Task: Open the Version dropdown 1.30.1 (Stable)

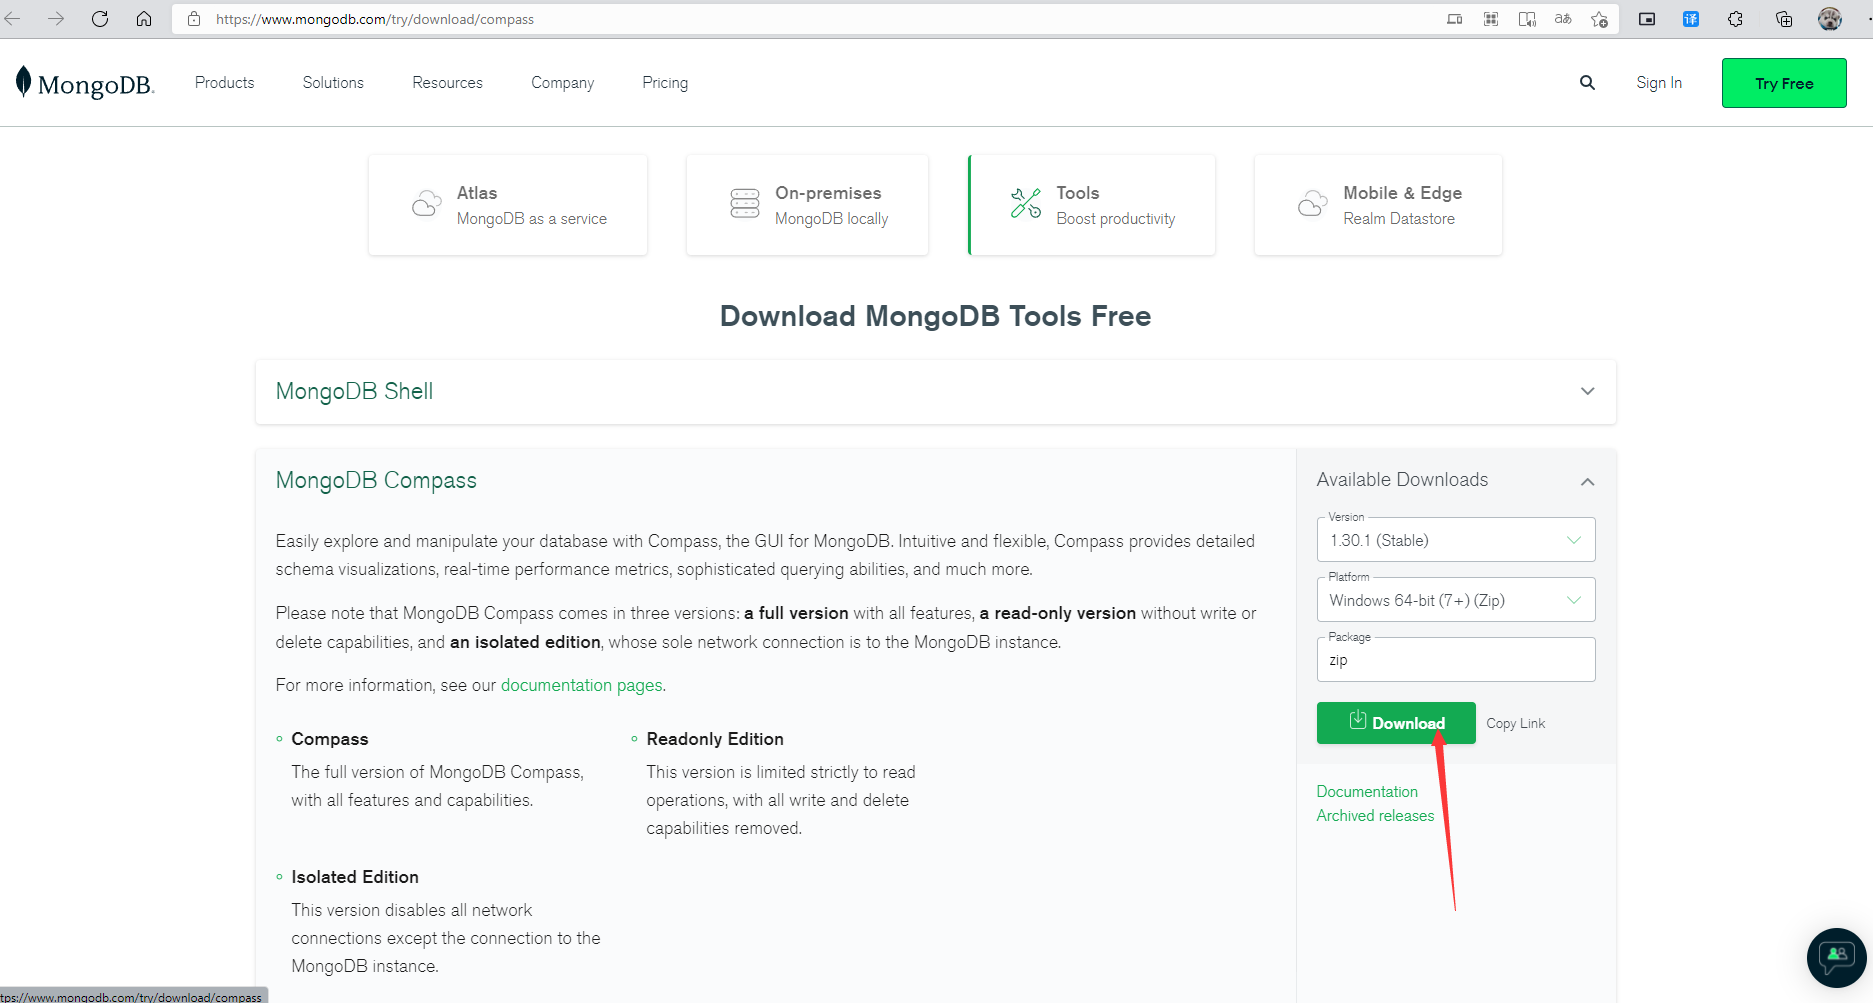Action: coord(1456,540)
